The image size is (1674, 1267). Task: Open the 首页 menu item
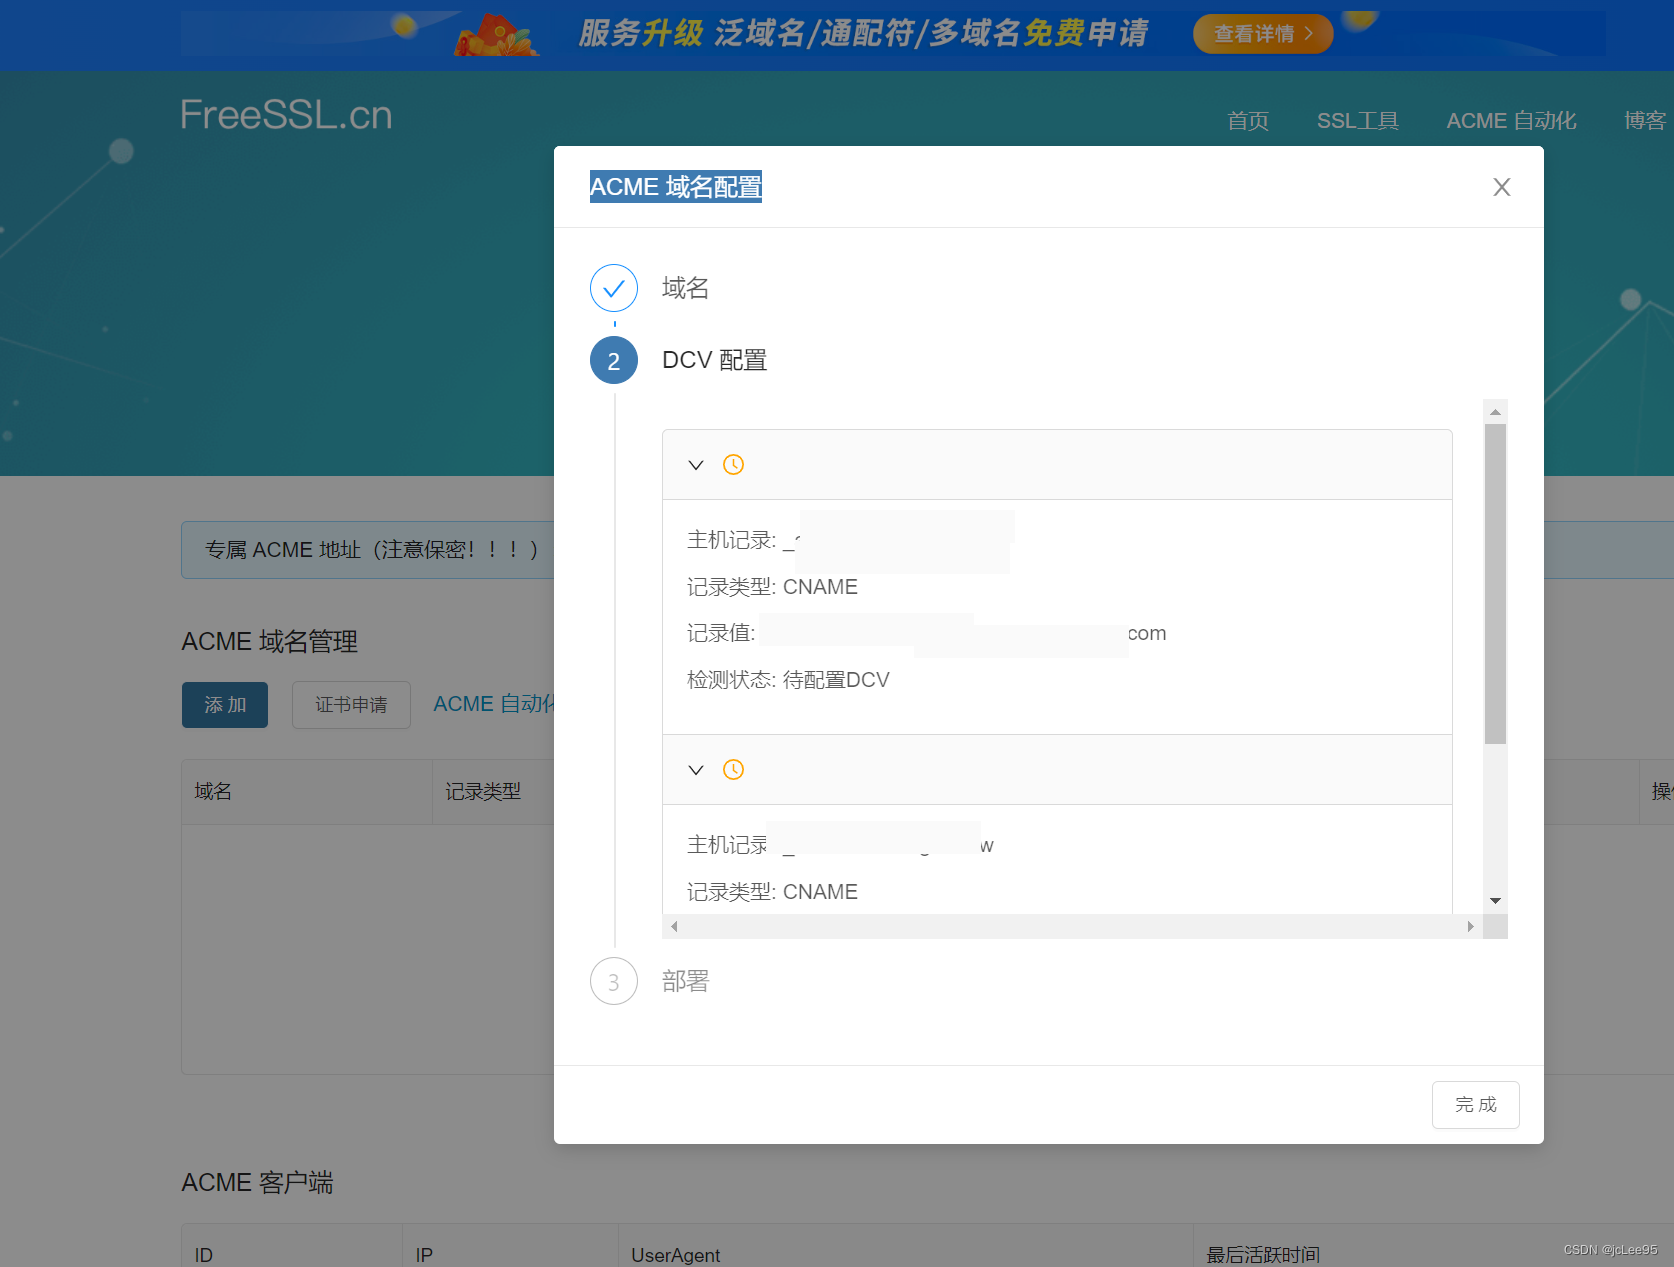(x=1248, y=121)
